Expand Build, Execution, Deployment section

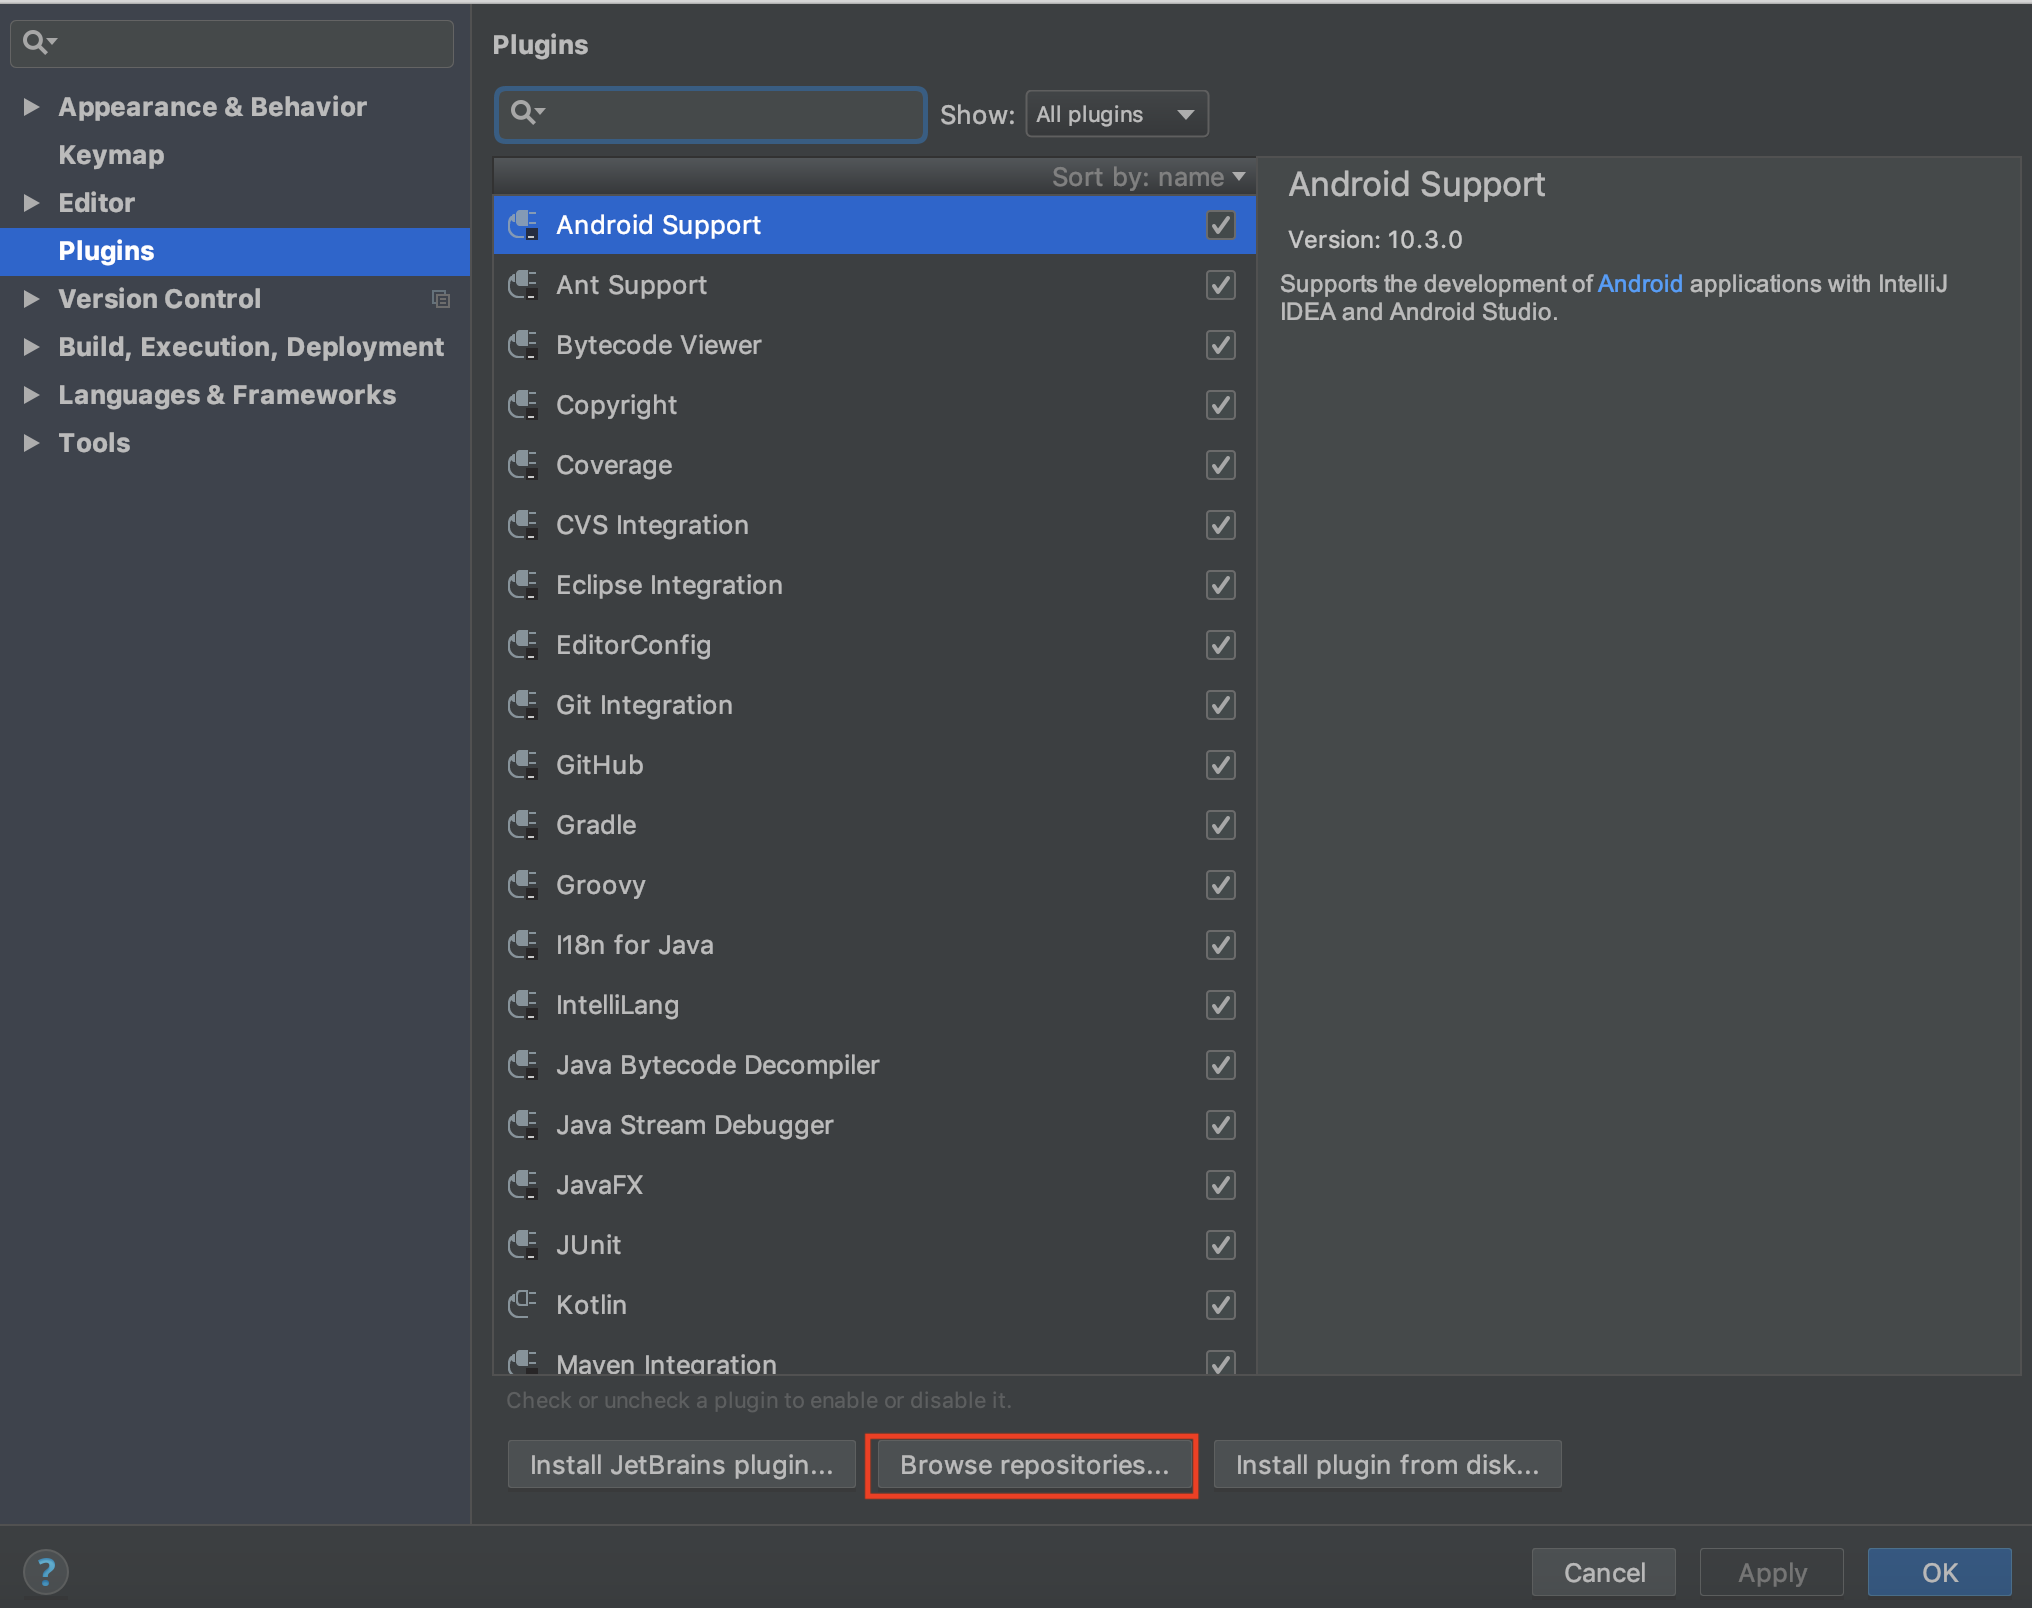pos(31,347)
